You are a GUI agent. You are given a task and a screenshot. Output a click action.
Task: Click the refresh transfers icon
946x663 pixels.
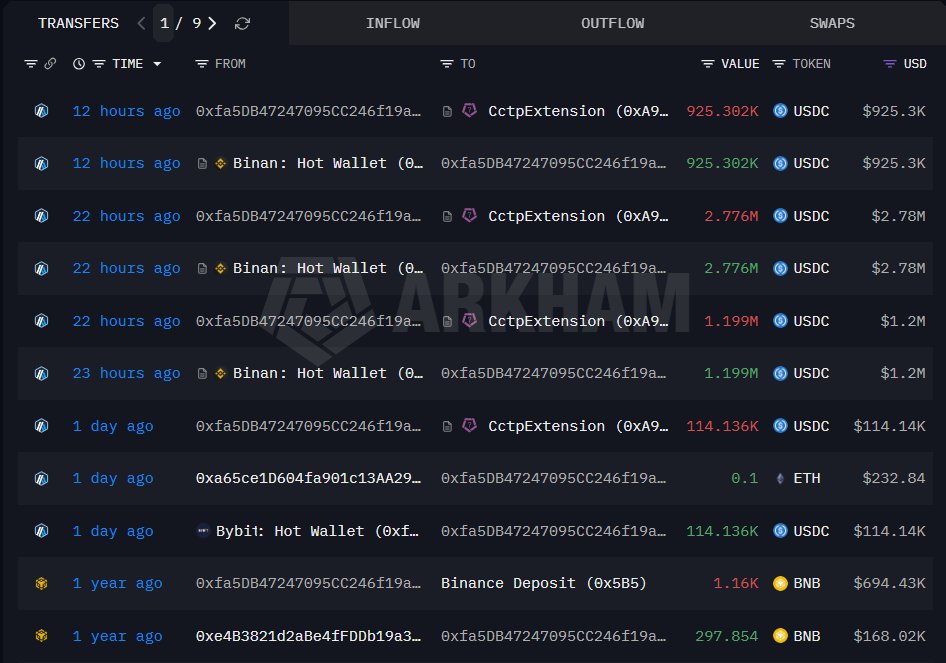tap(242, 23)
